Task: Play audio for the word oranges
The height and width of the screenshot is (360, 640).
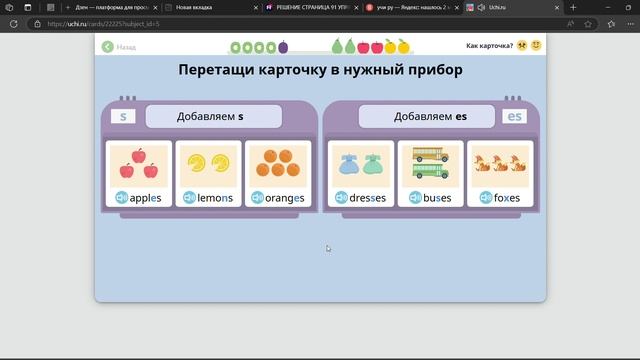Action: (x=257, y=198)
